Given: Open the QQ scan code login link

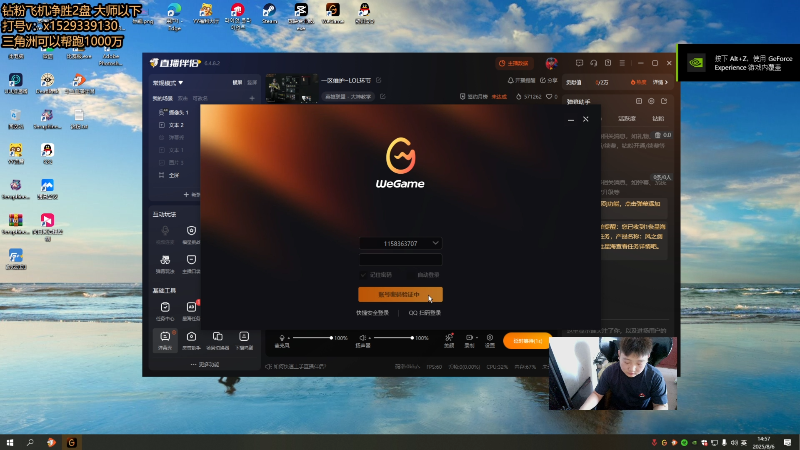Looking at the screenshot, I should click(424, 313).
